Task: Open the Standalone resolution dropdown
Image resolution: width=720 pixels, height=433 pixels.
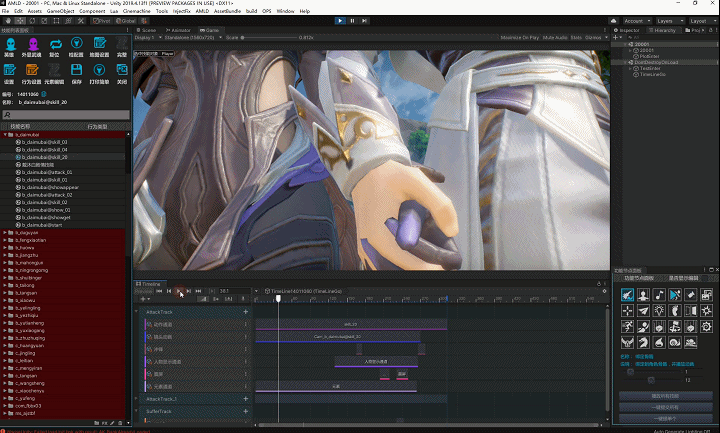Action: 193,38
